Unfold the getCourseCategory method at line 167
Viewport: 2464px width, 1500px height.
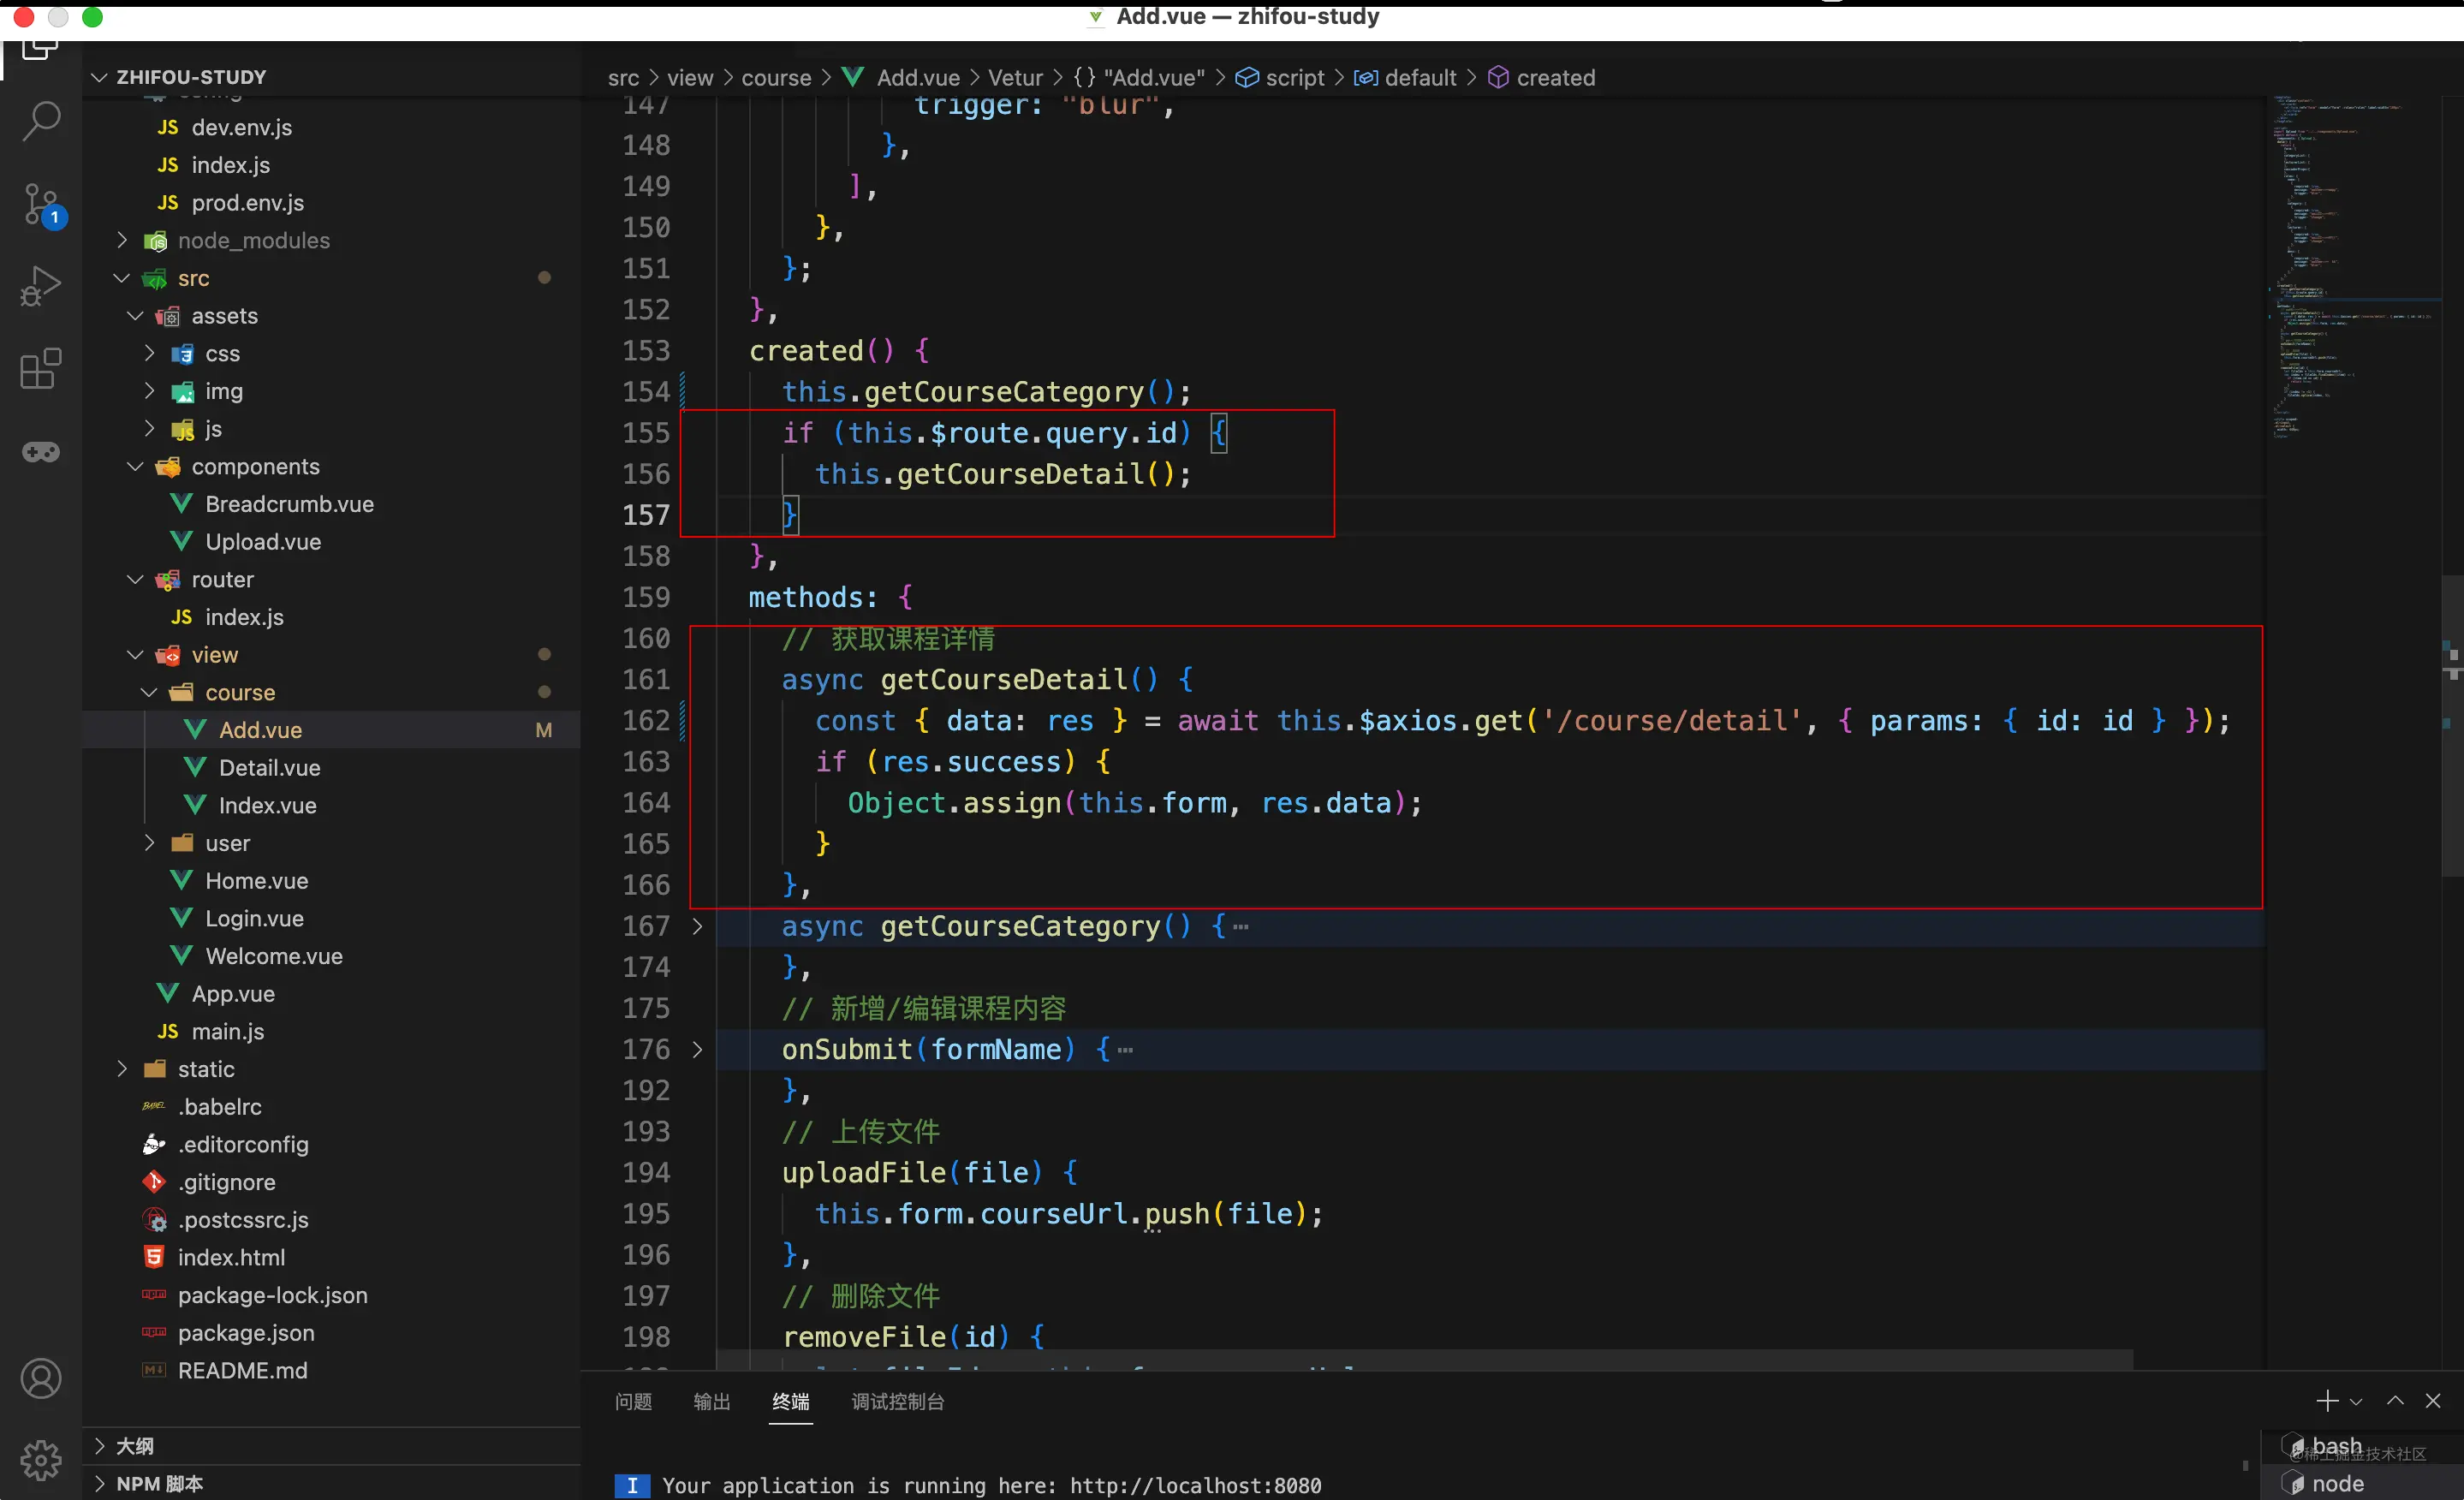click(697, 926)
